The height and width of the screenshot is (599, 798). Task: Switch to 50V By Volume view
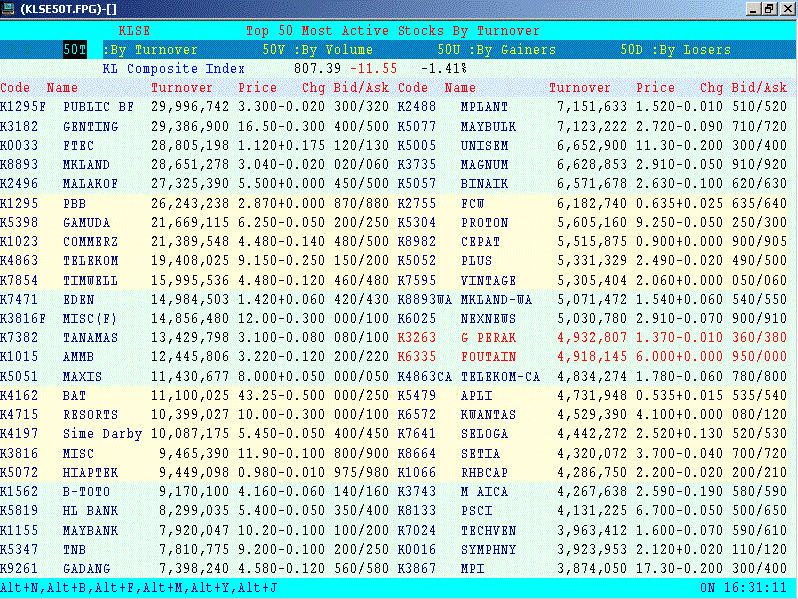click(x=318, y=50)
